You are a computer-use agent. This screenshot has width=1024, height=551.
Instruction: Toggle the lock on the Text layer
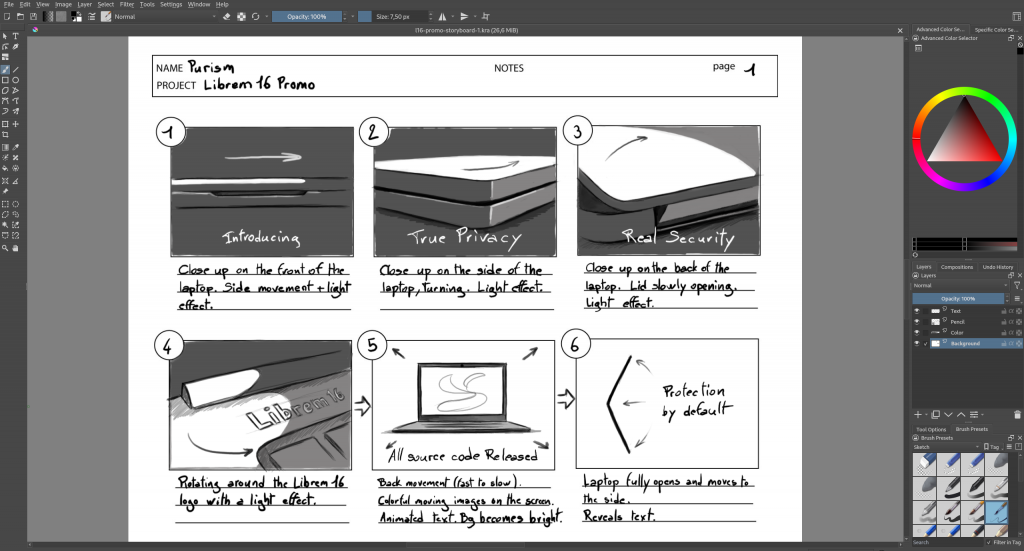pos(1004,311)
